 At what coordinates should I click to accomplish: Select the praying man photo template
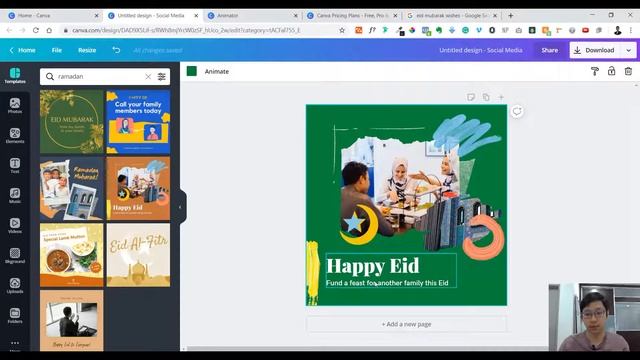tap(71, 320)
